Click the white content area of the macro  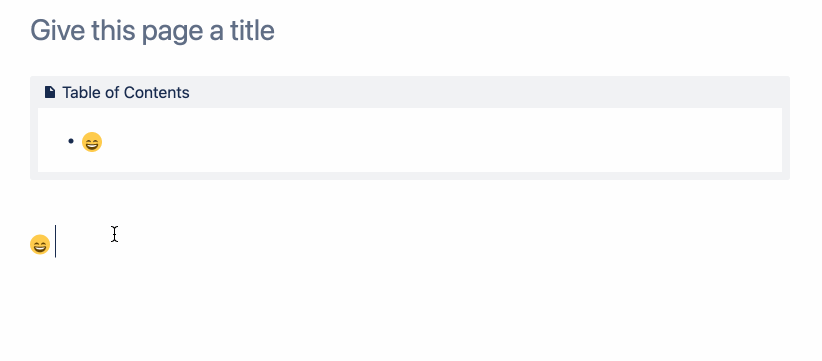[x=410, y=140]
